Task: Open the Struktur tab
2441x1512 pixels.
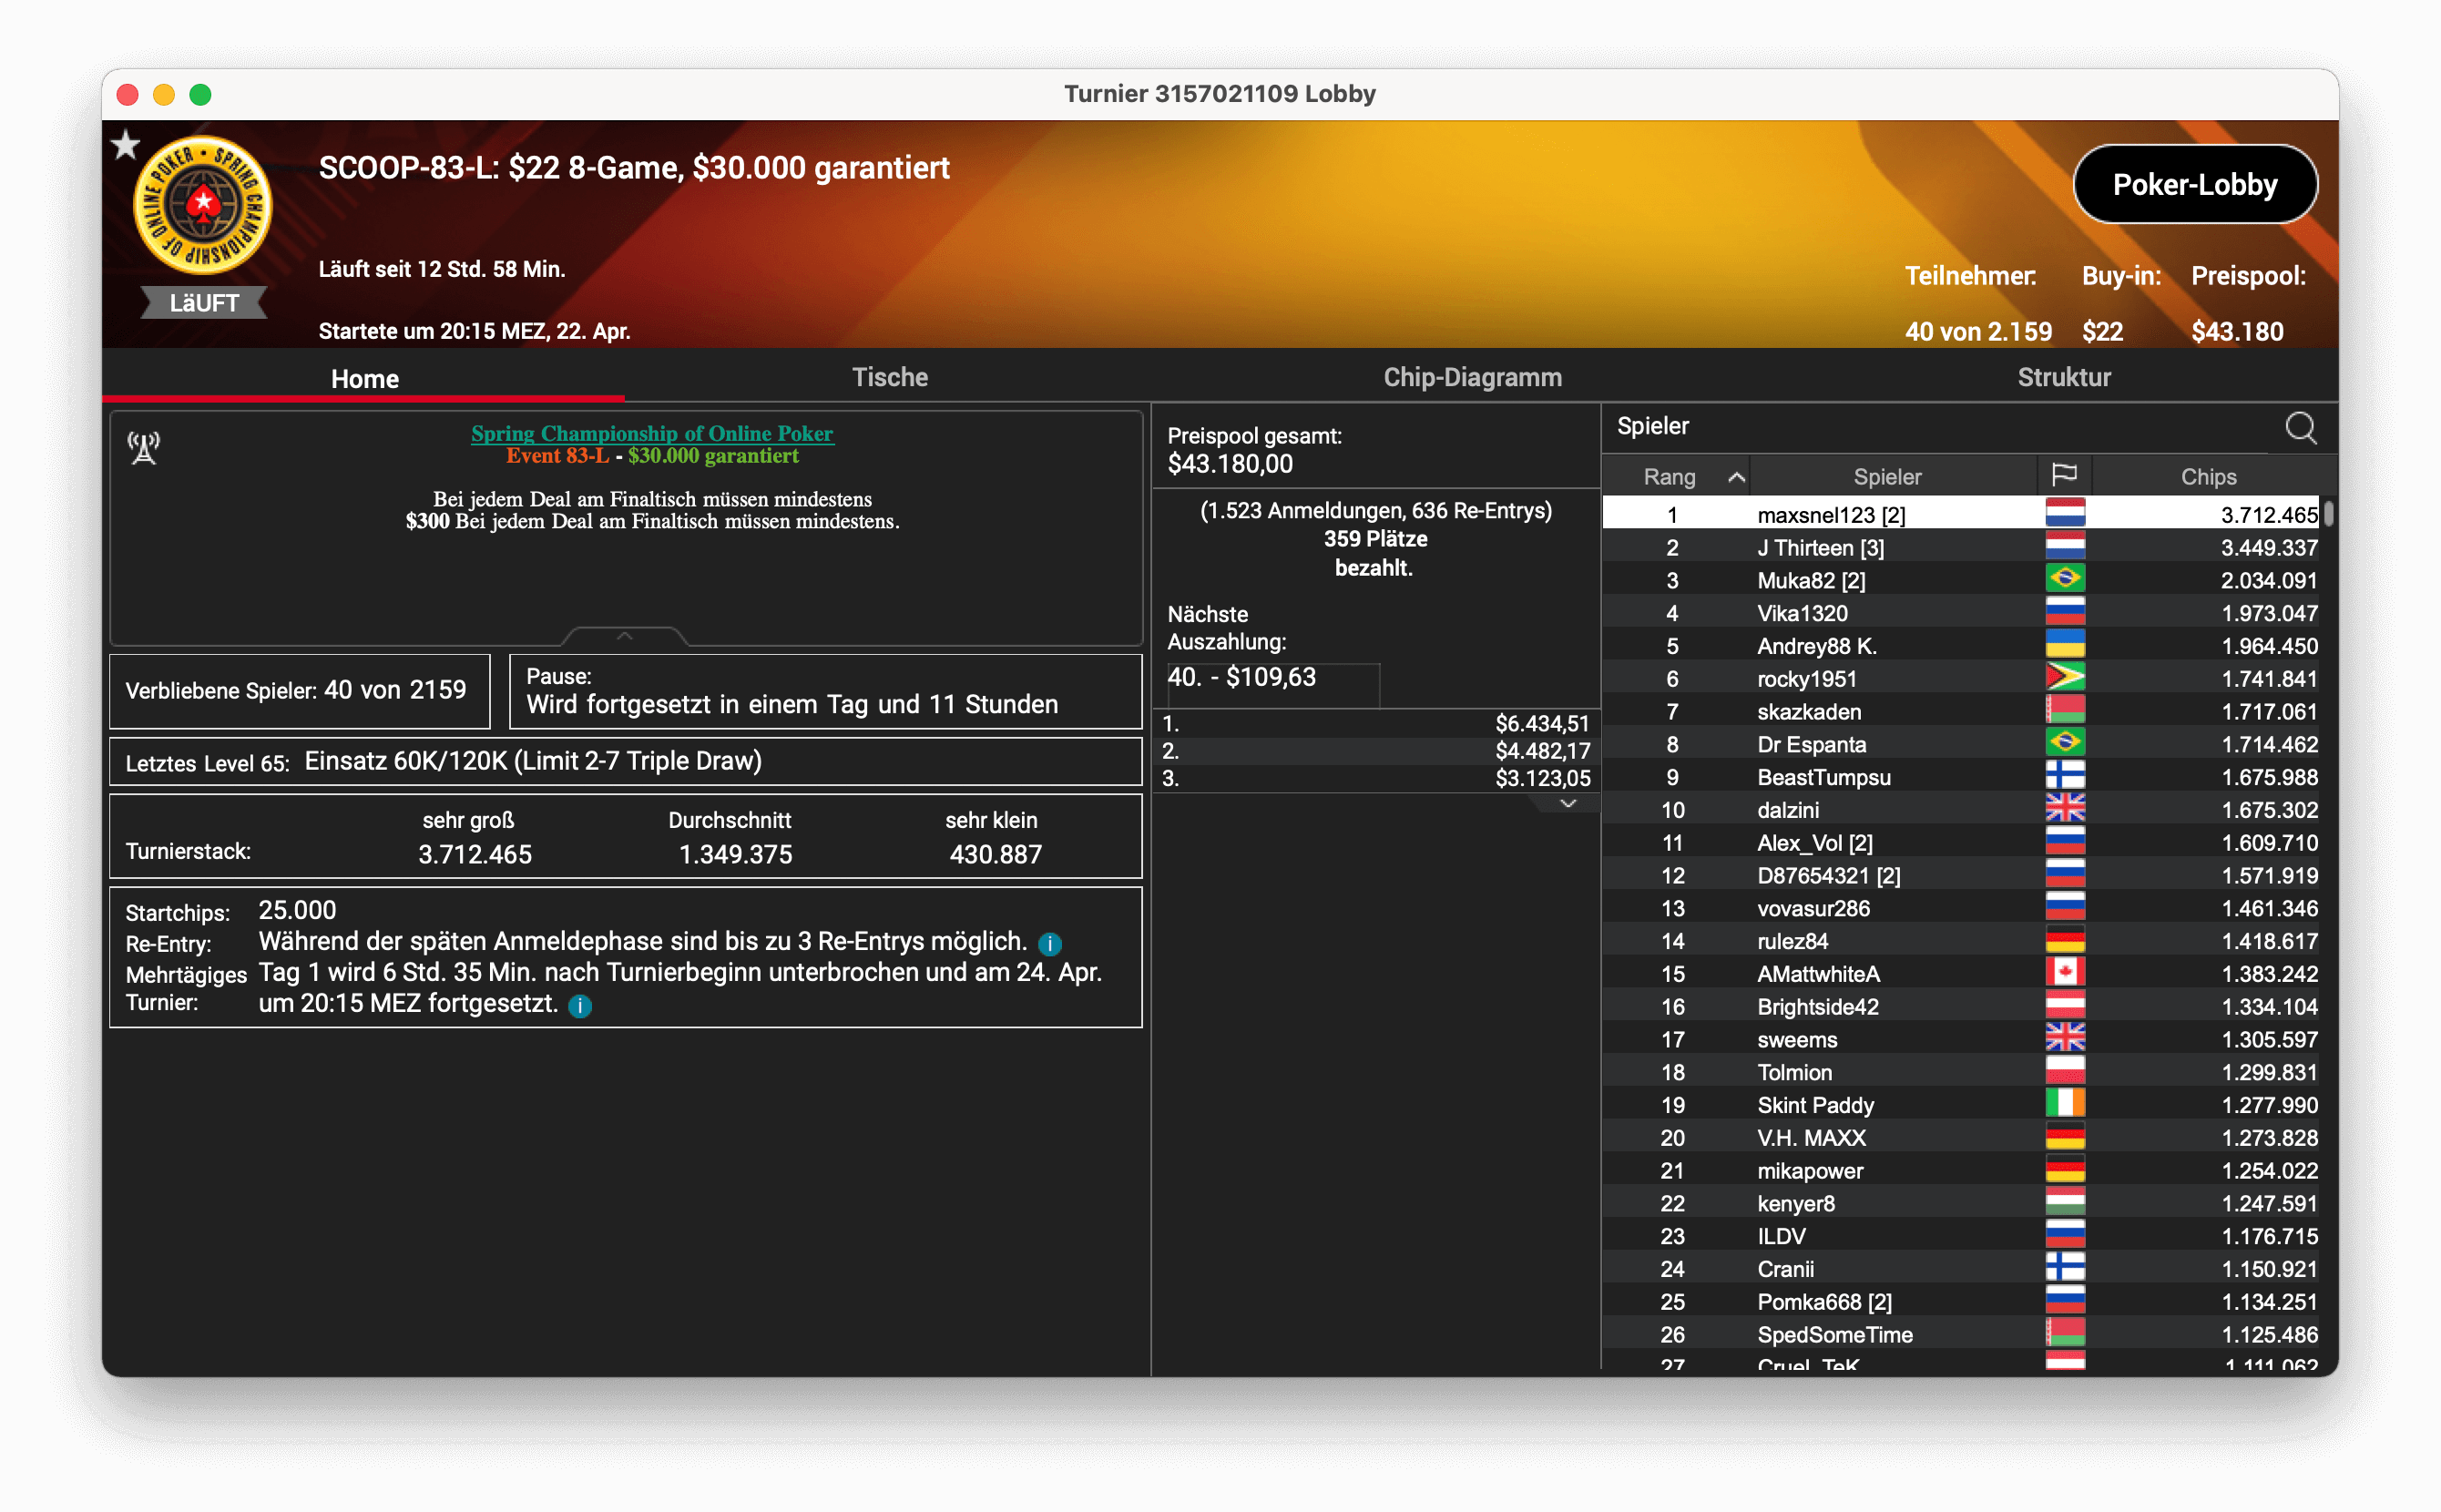Action: point(2063,377)
